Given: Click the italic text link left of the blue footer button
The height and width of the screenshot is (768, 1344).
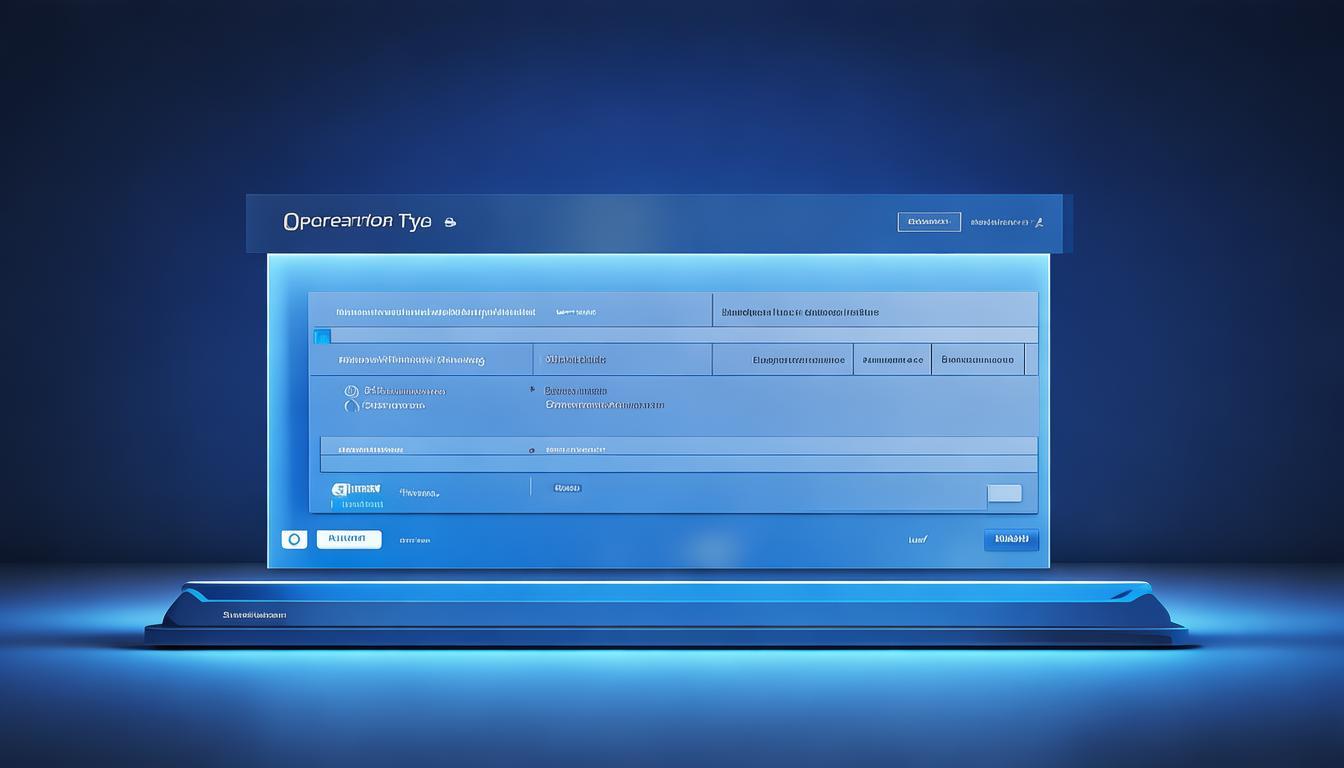Looking at the screenshot, I should 917,540.
